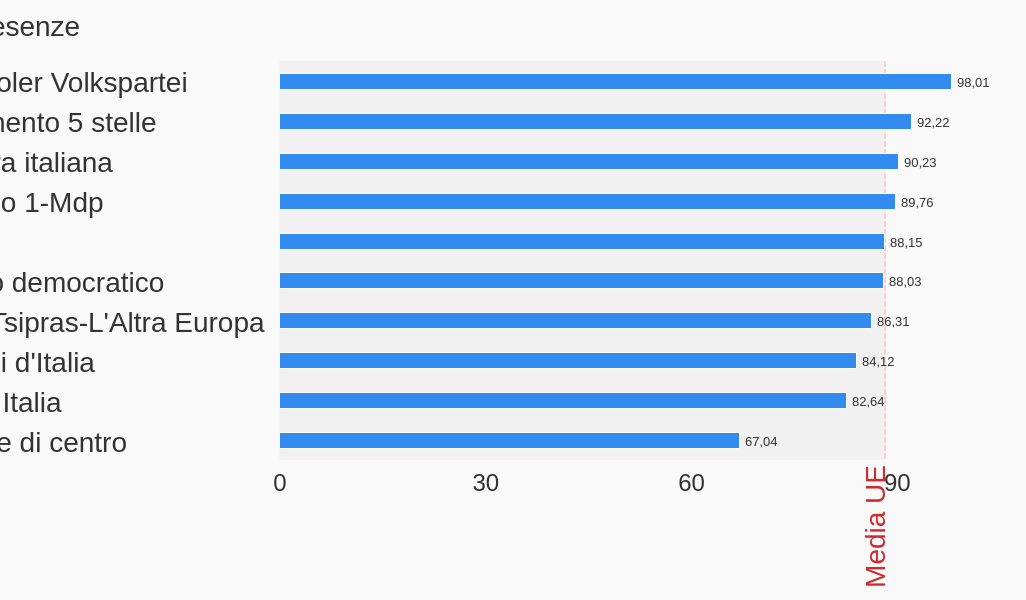
Task: Click the bar showing 88,15
Action: click(x=581, y=242)
